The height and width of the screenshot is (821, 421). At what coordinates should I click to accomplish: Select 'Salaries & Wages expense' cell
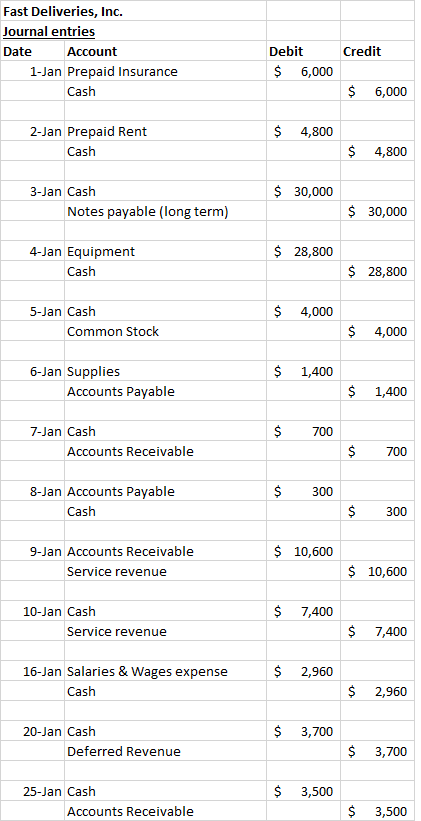(165, 671)
